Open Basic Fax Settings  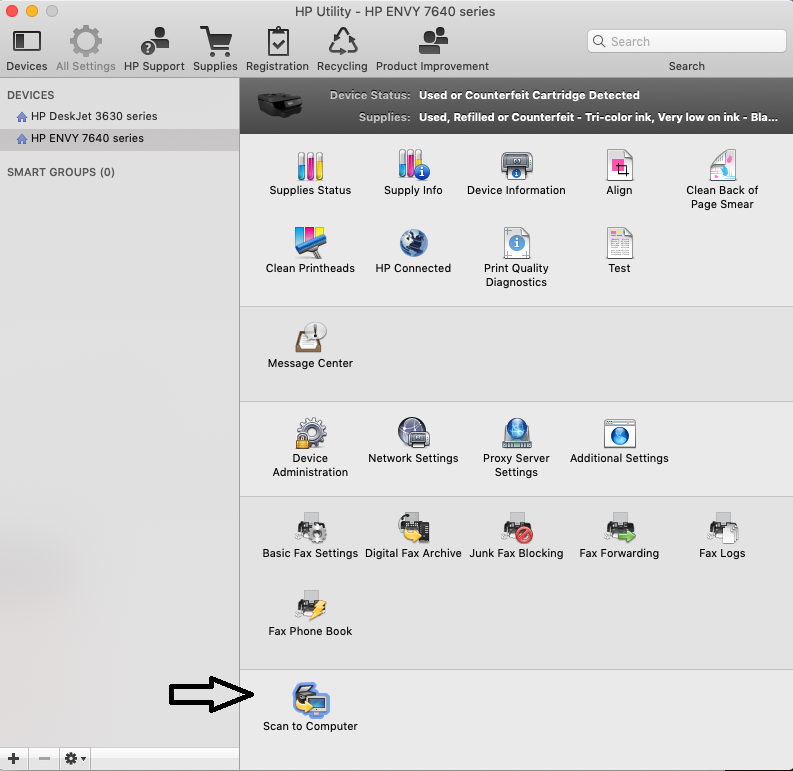pyautogui.click(x=310, y=536)
